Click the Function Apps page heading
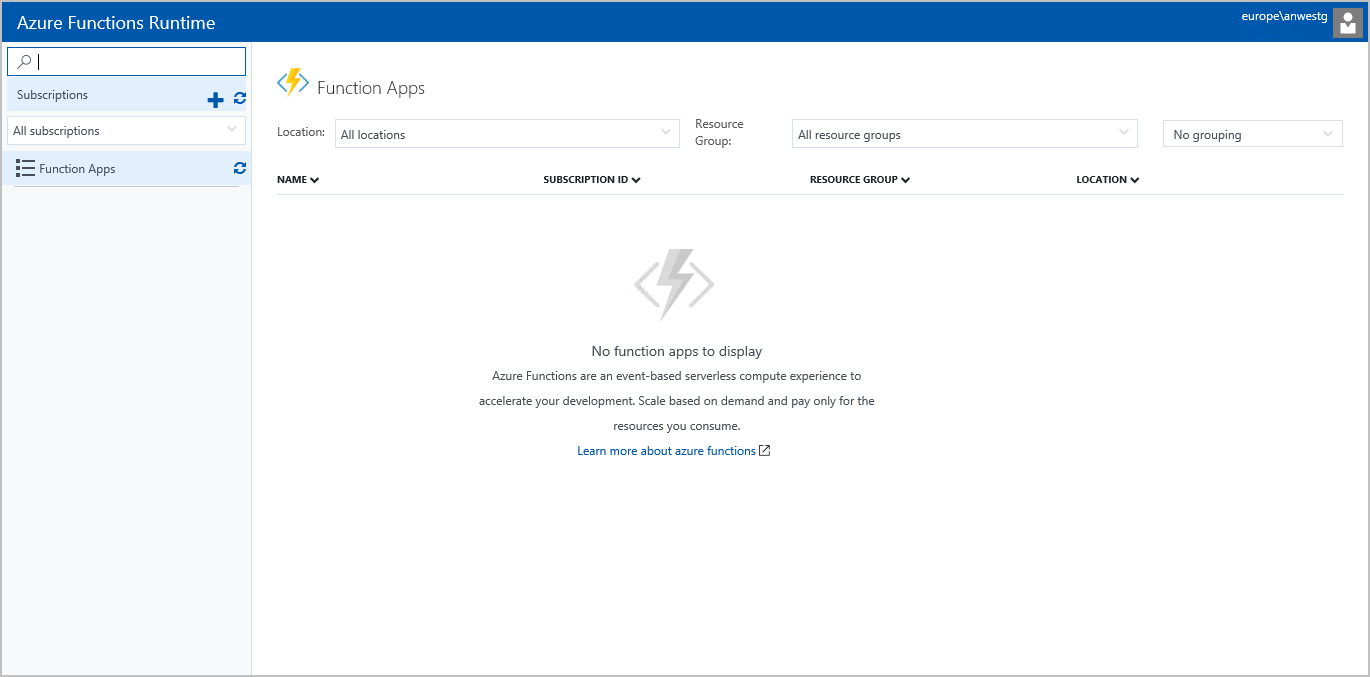The width and height of the screenshot is (1370, 677). (371, 88)
